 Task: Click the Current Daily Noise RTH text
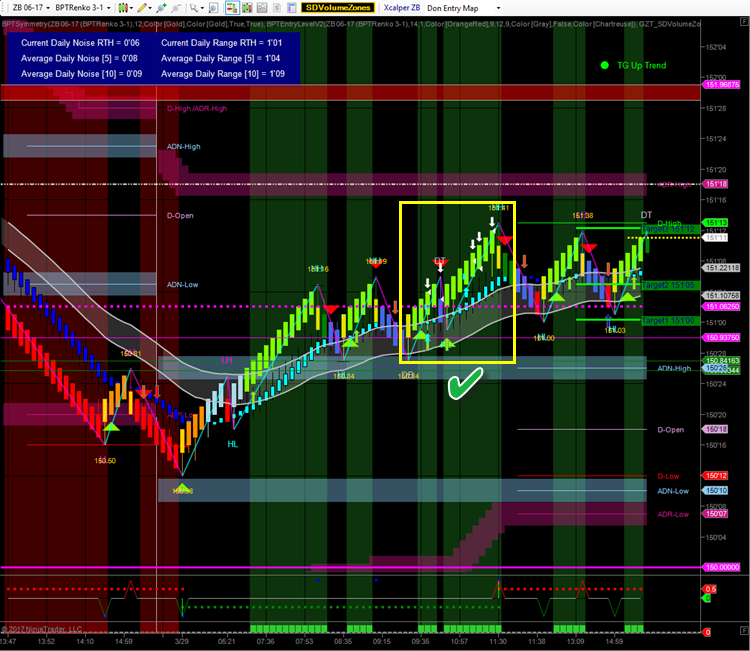pos(80,43)
